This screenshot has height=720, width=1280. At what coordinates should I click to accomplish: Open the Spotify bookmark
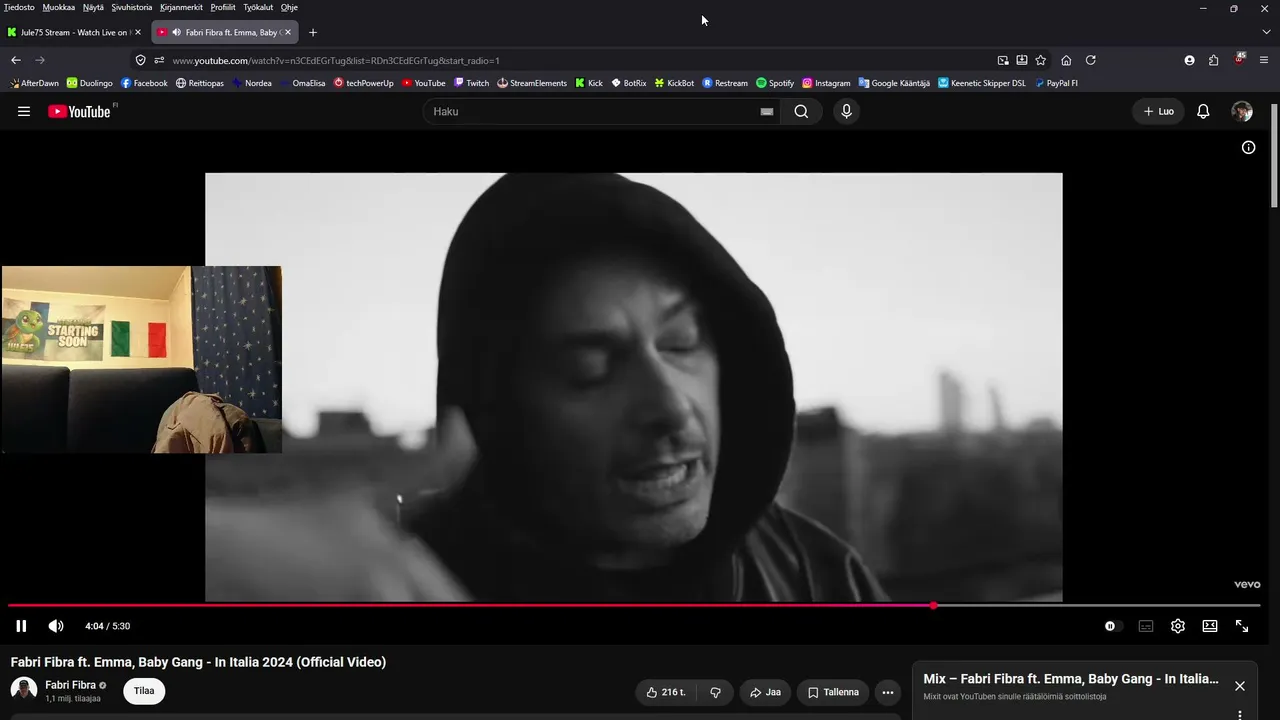[x=775, y=83]
